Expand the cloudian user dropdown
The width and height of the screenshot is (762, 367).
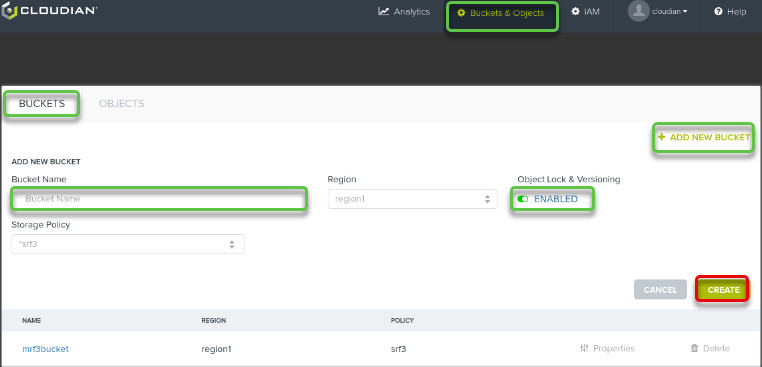(x=669, y=12)
